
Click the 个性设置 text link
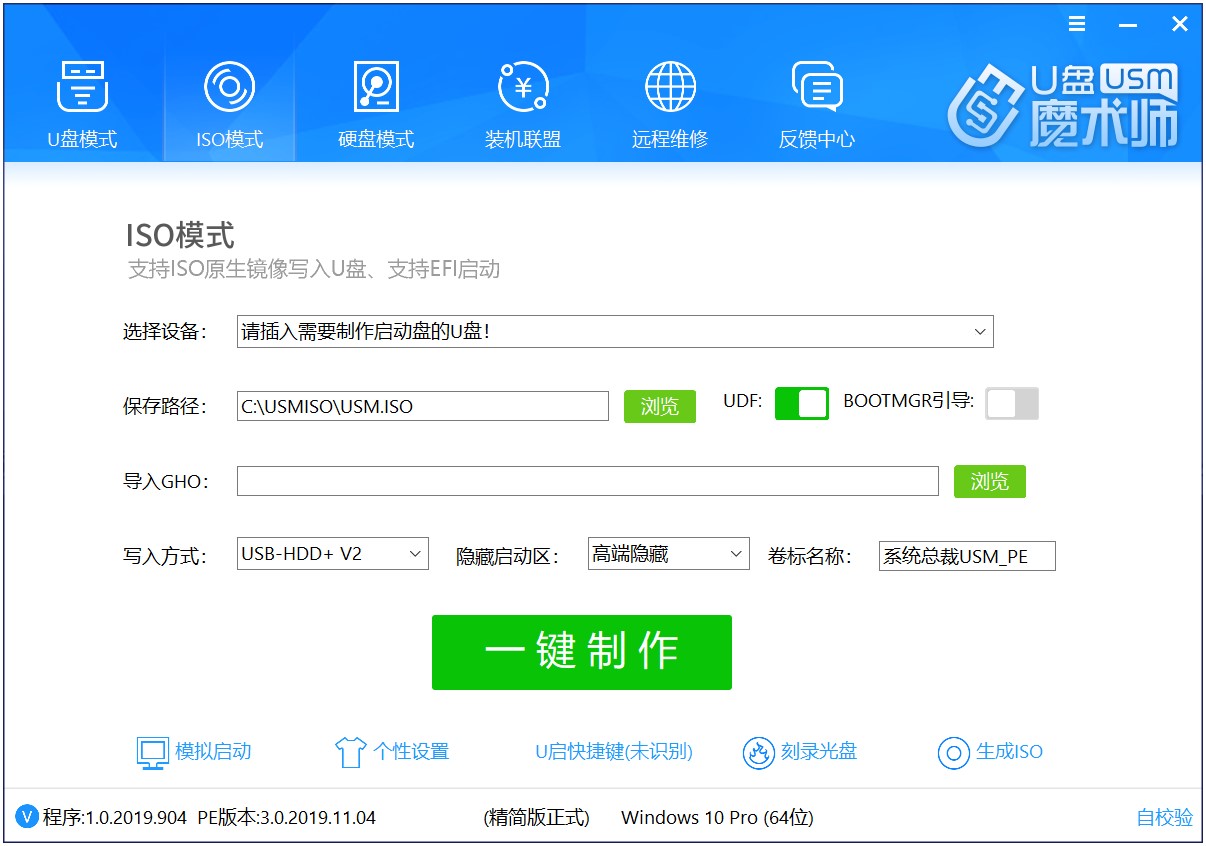411,752
